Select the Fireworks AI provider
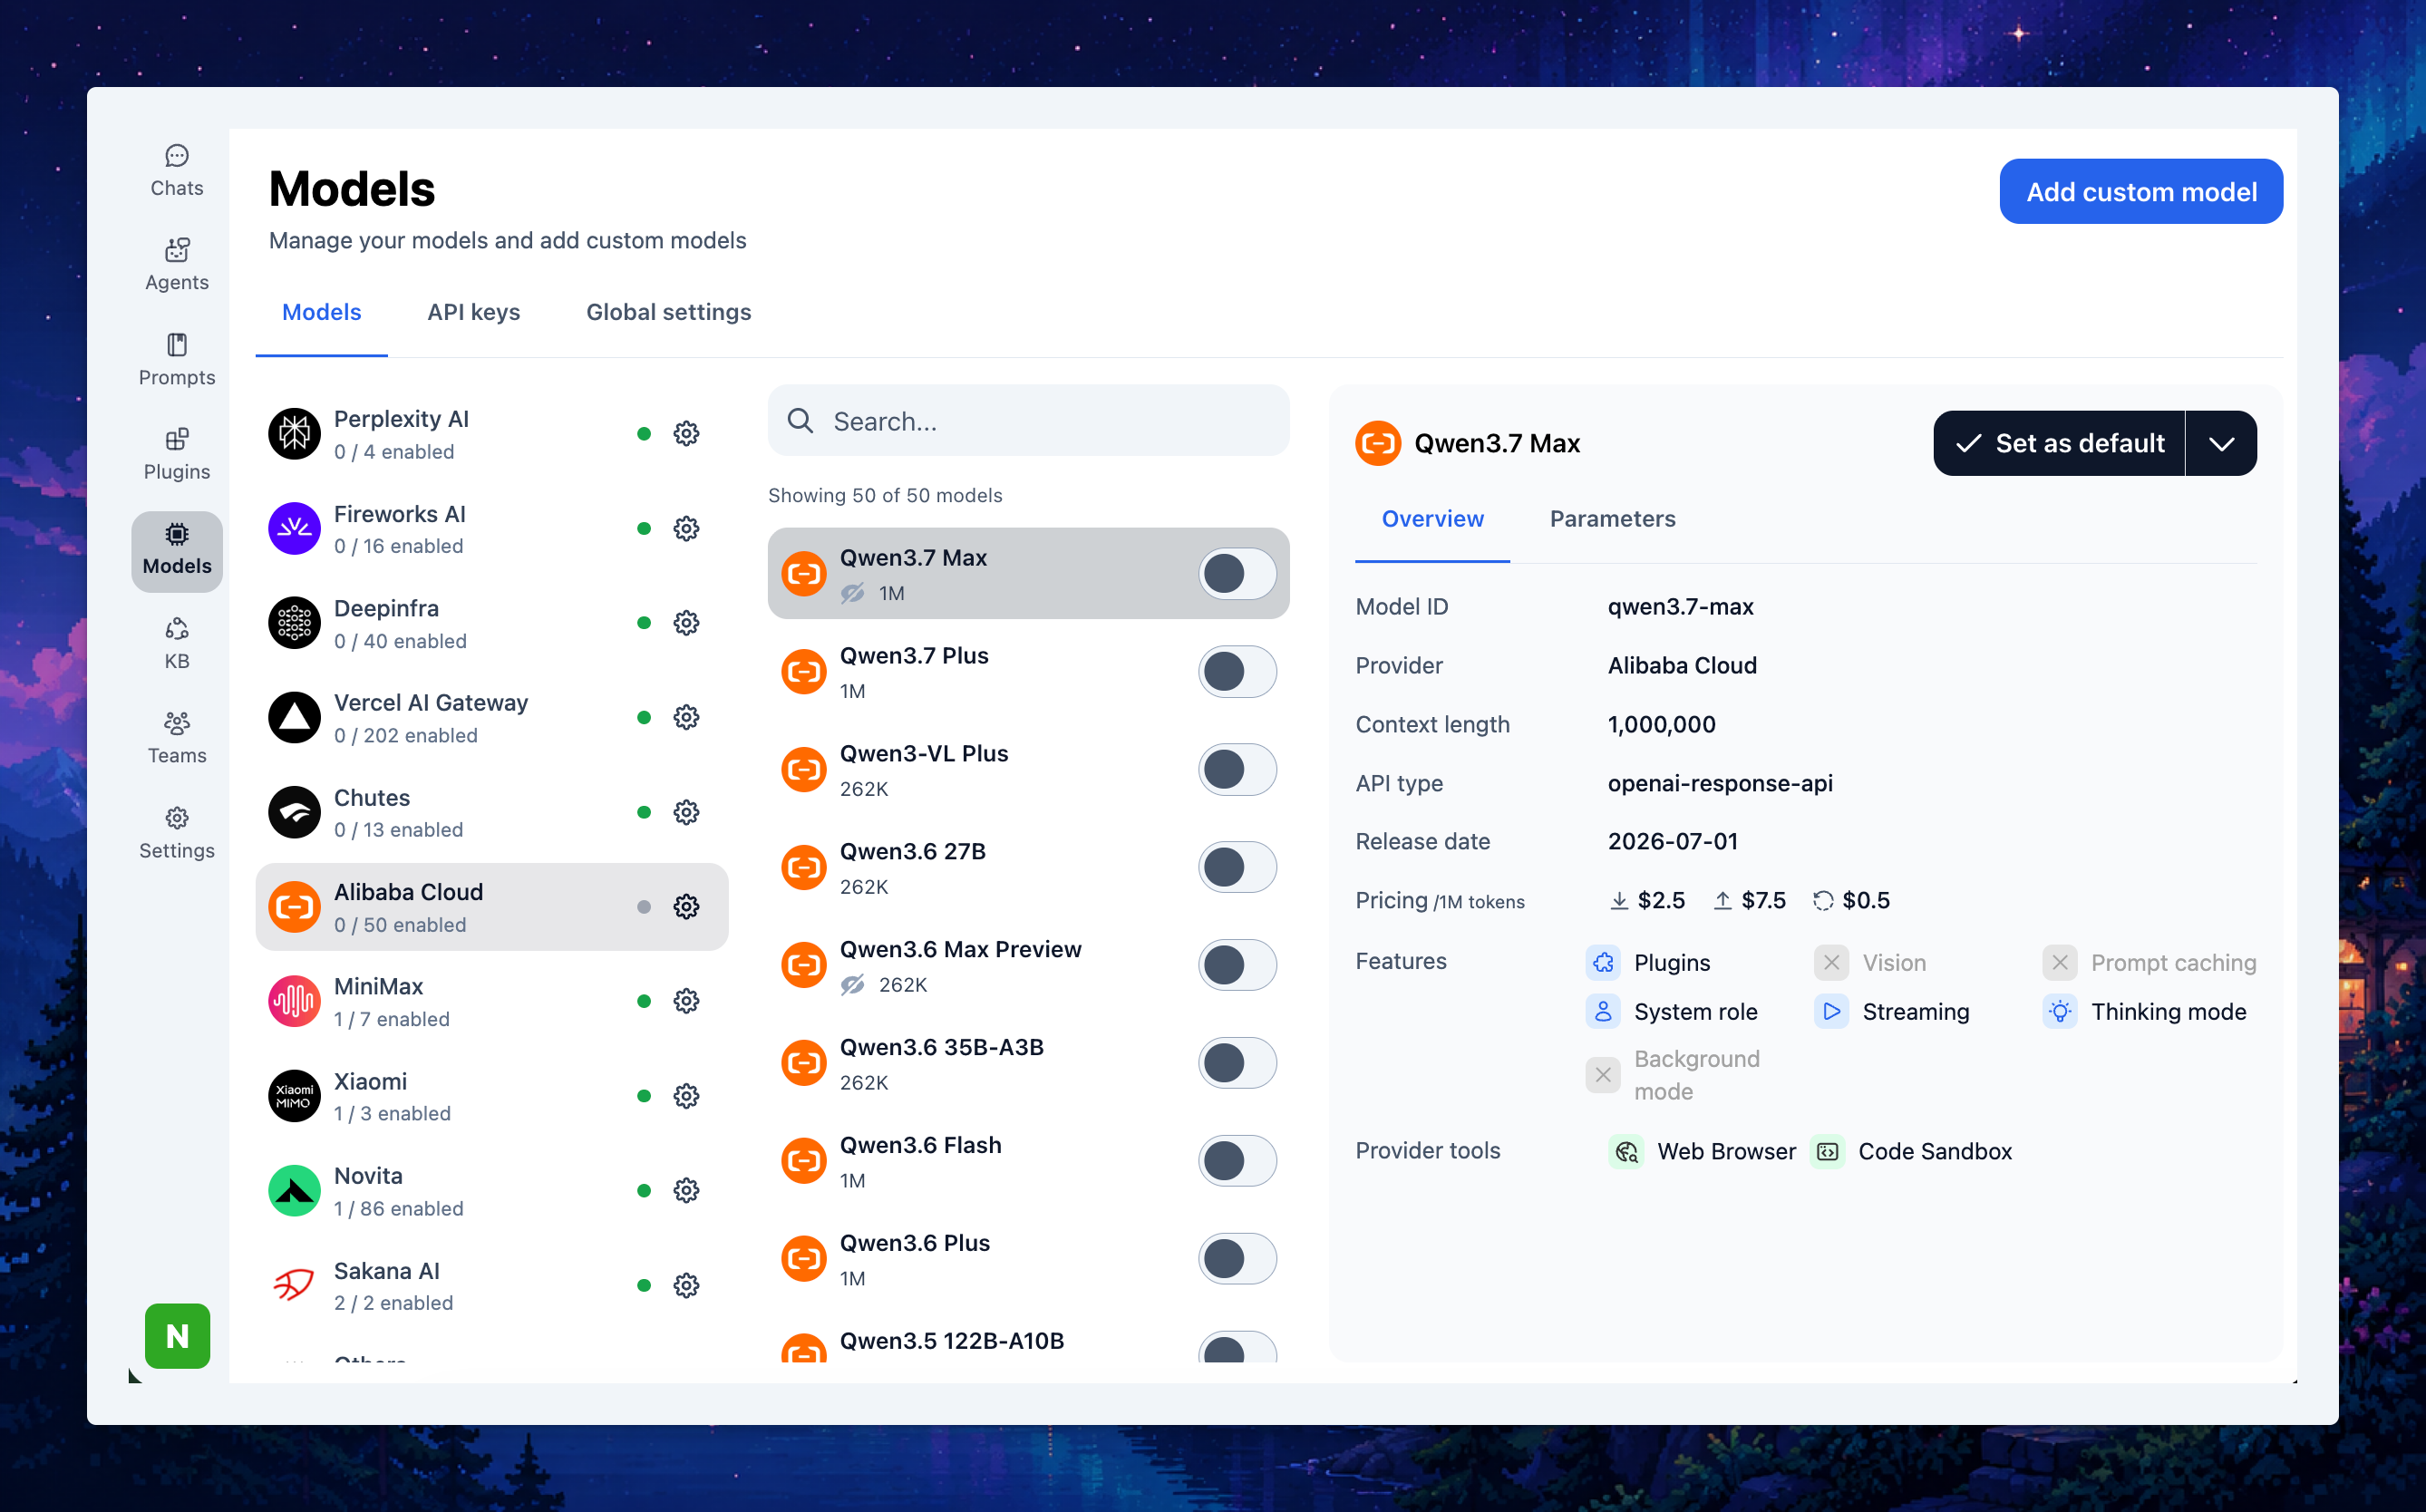 tap(492, 528)
